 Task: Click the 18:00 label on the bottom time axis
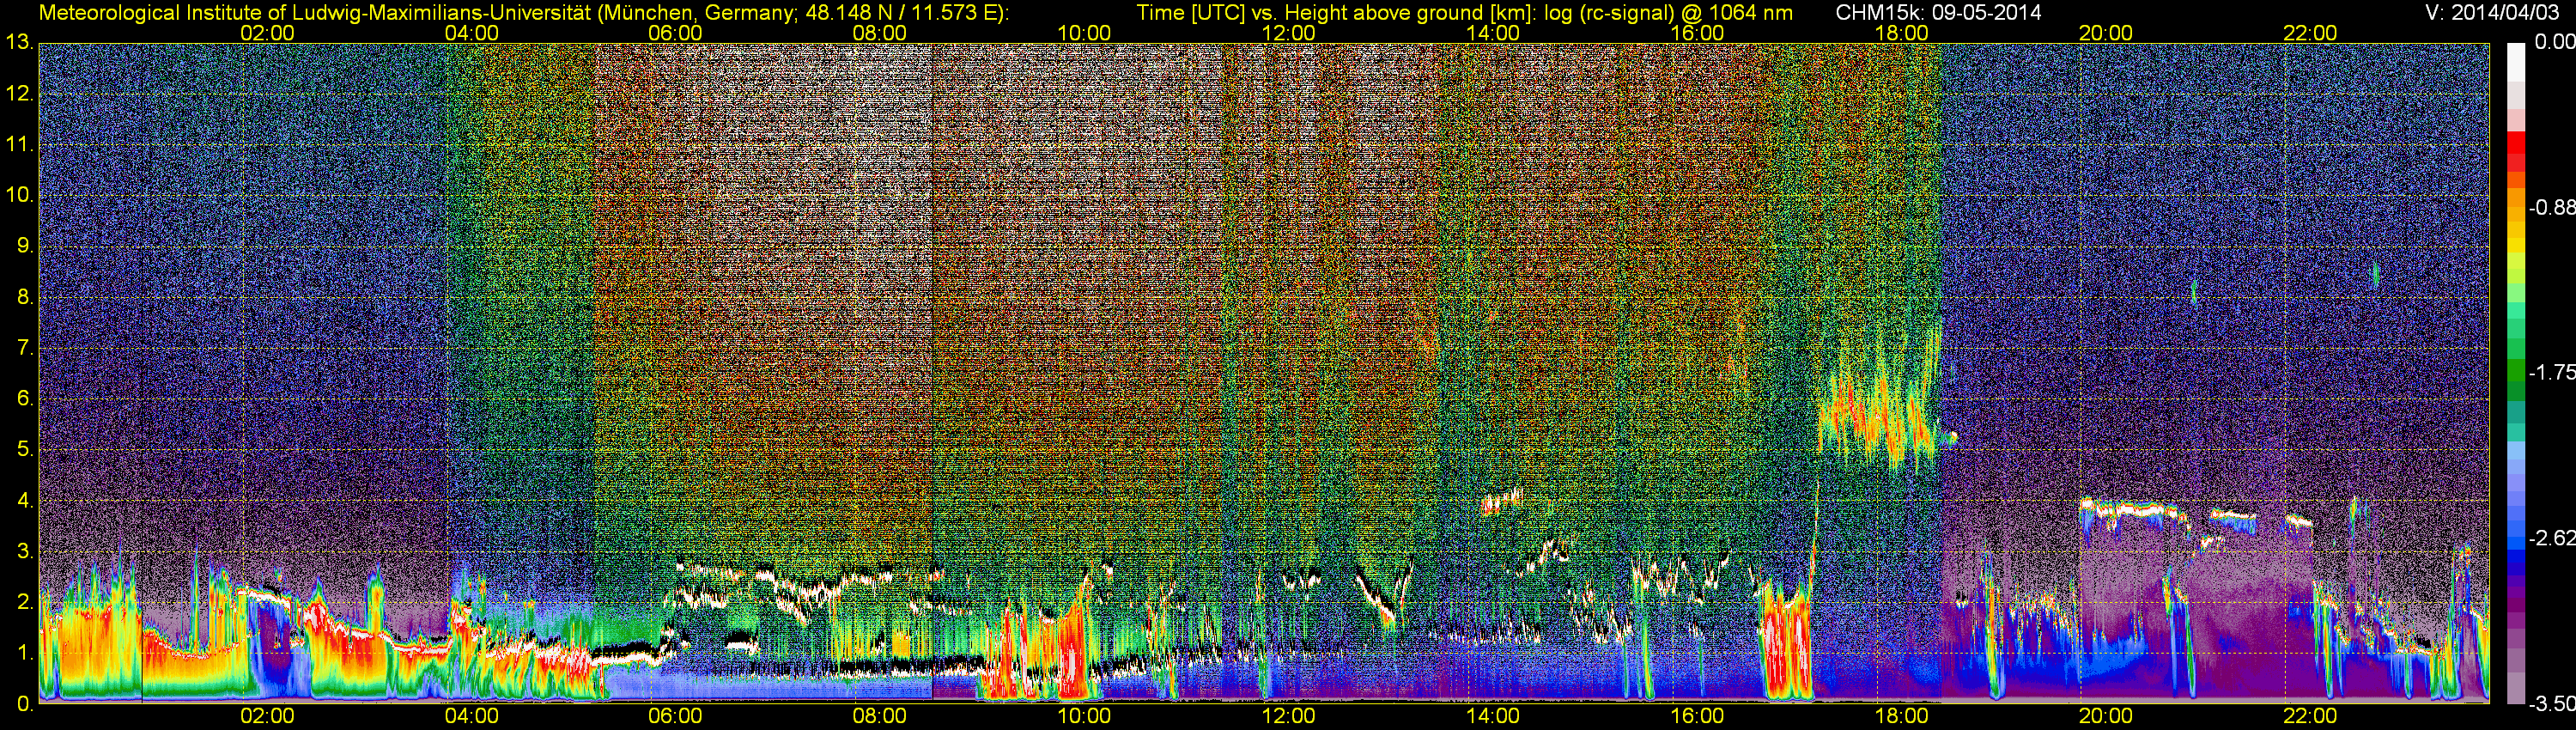point(1901,717)
